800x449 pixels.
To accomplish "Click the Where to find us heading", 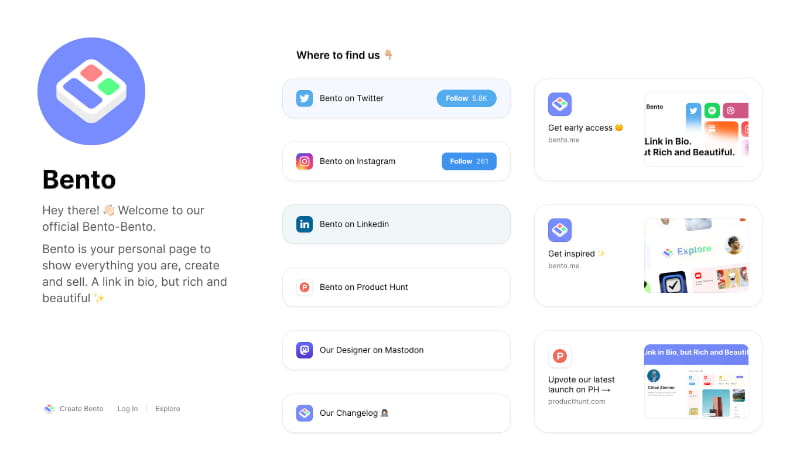I will click(x=344, y=55).
